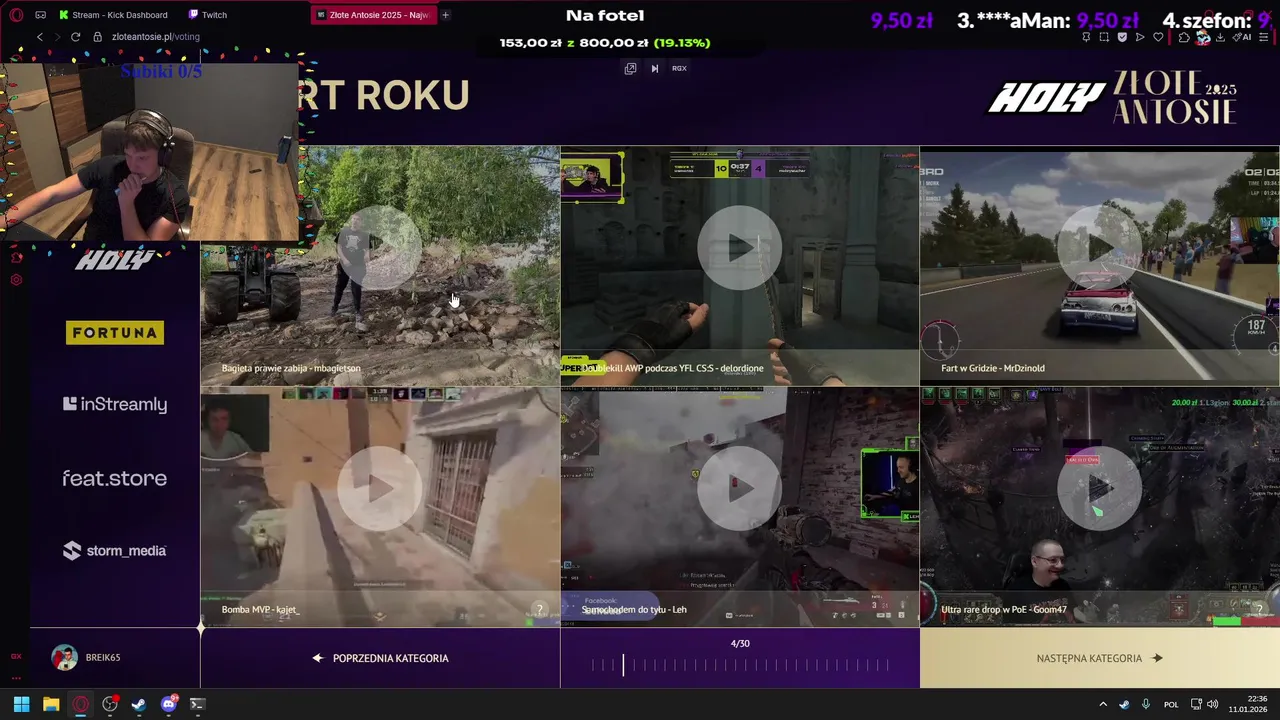Click the feat.store sponsor logo
This screenshot has height=720, width=1280.
pyautogui.click(x=115, y=478)
